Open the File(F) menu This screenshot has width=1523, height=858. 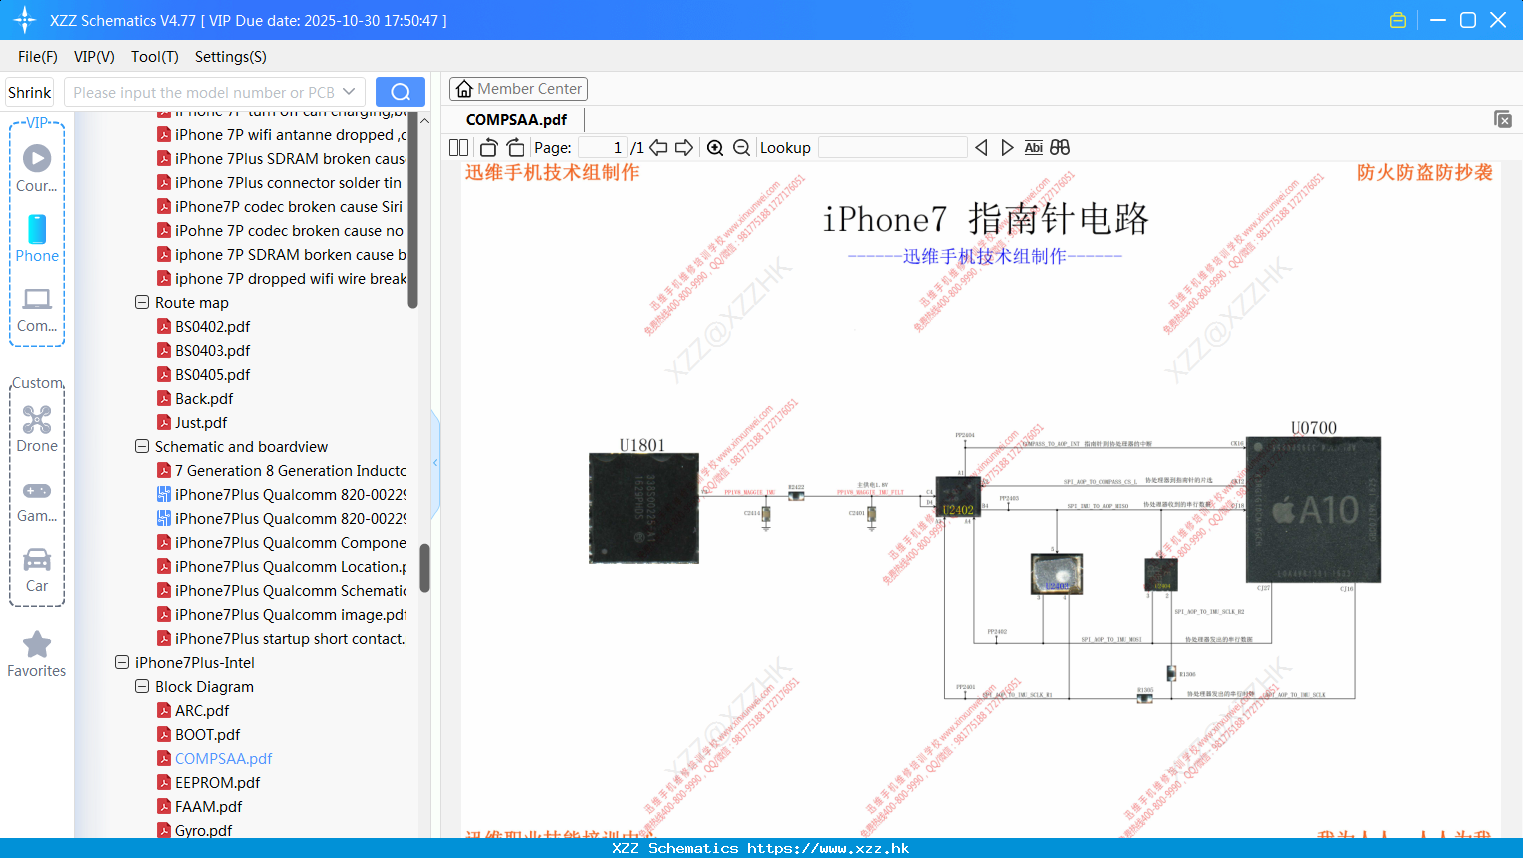pyautogui.click(x=38, y=57)
